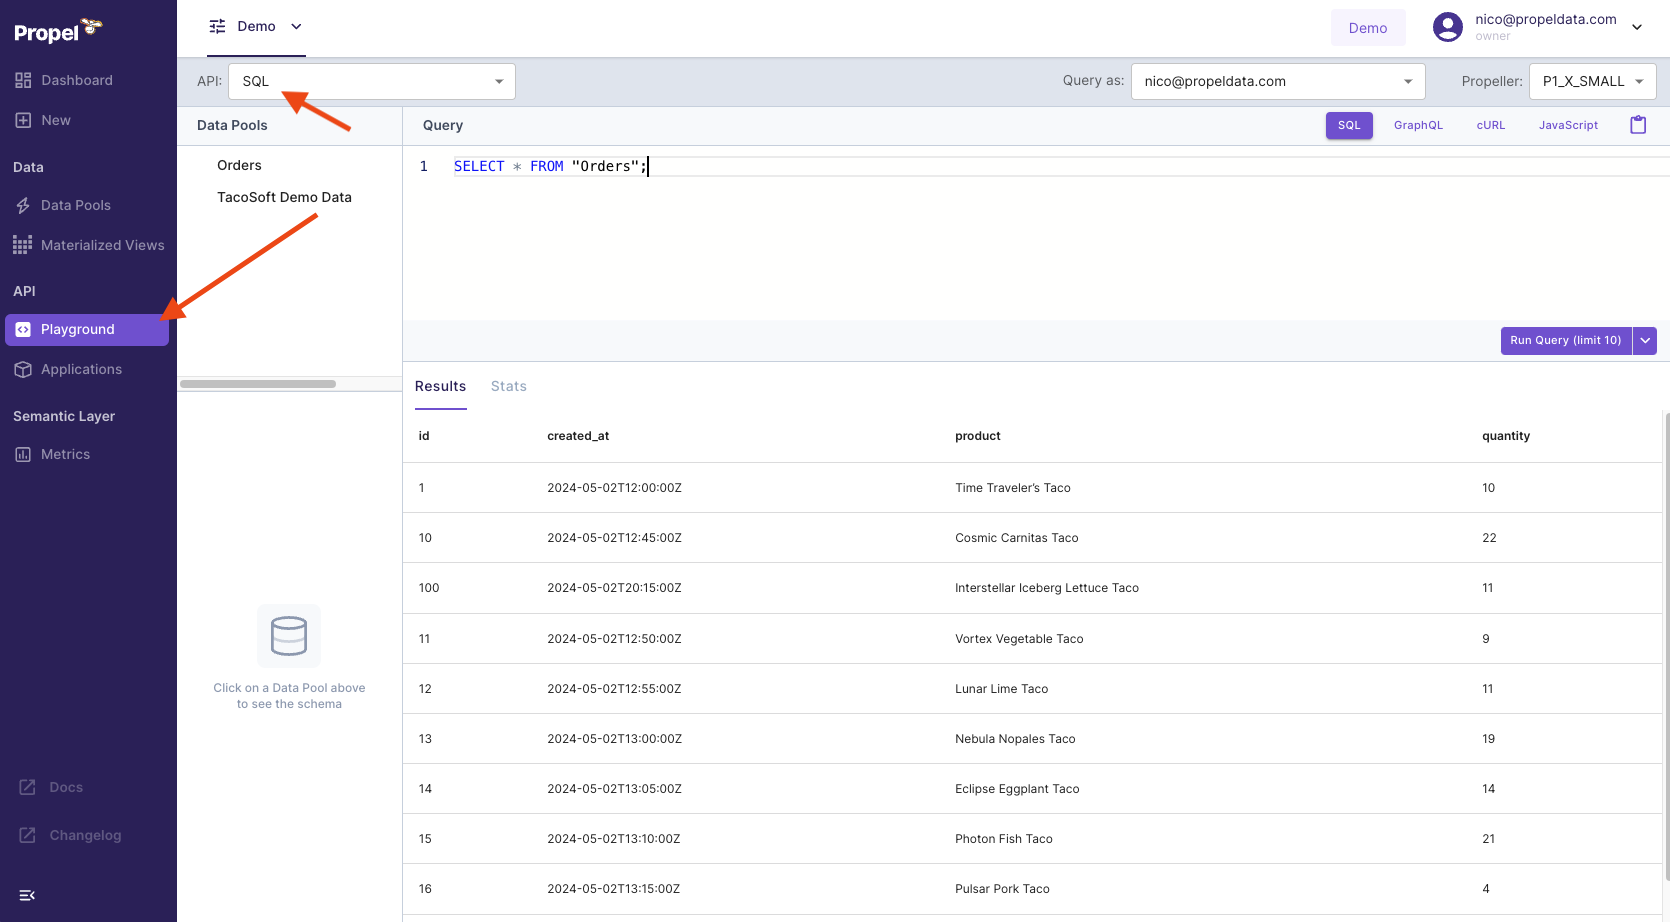Open Applications in the sidebar
The height and width of the screenshot is (922, 1670).
[x=80, y=369]
